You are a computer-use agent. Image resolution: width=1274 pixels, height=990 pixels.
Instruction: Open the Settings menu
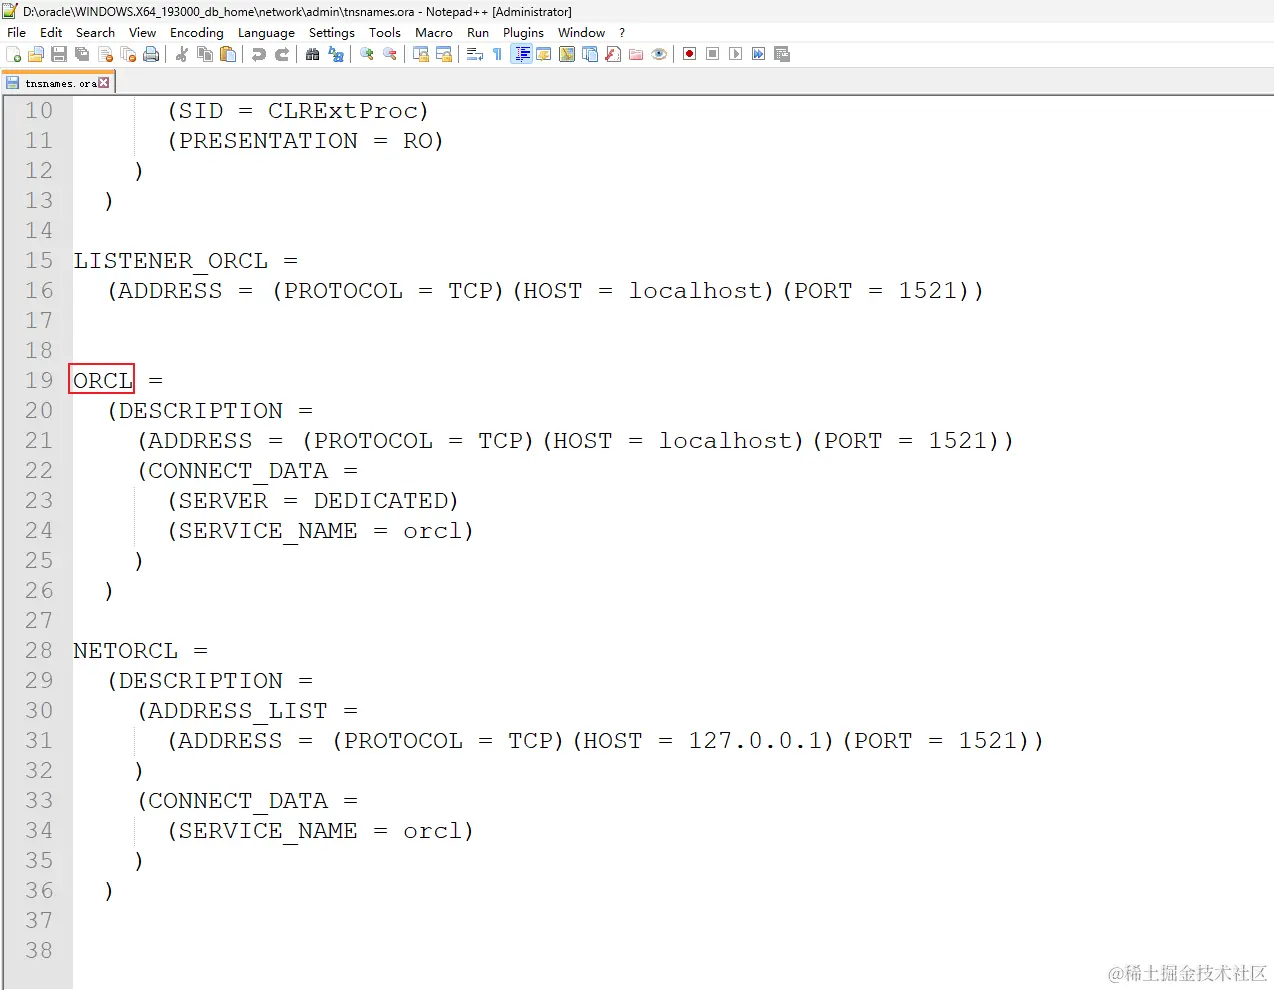(332, 32)
